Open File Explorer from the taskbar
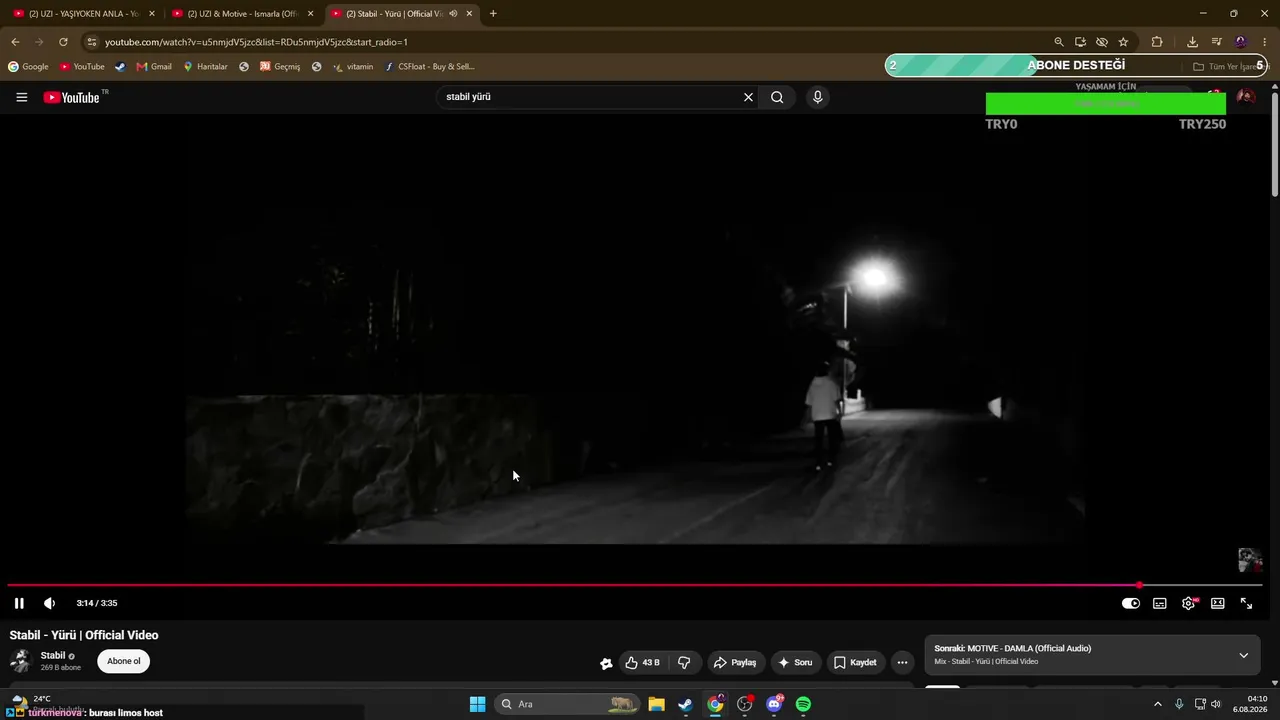1280x720 pixels. [656, 704]
